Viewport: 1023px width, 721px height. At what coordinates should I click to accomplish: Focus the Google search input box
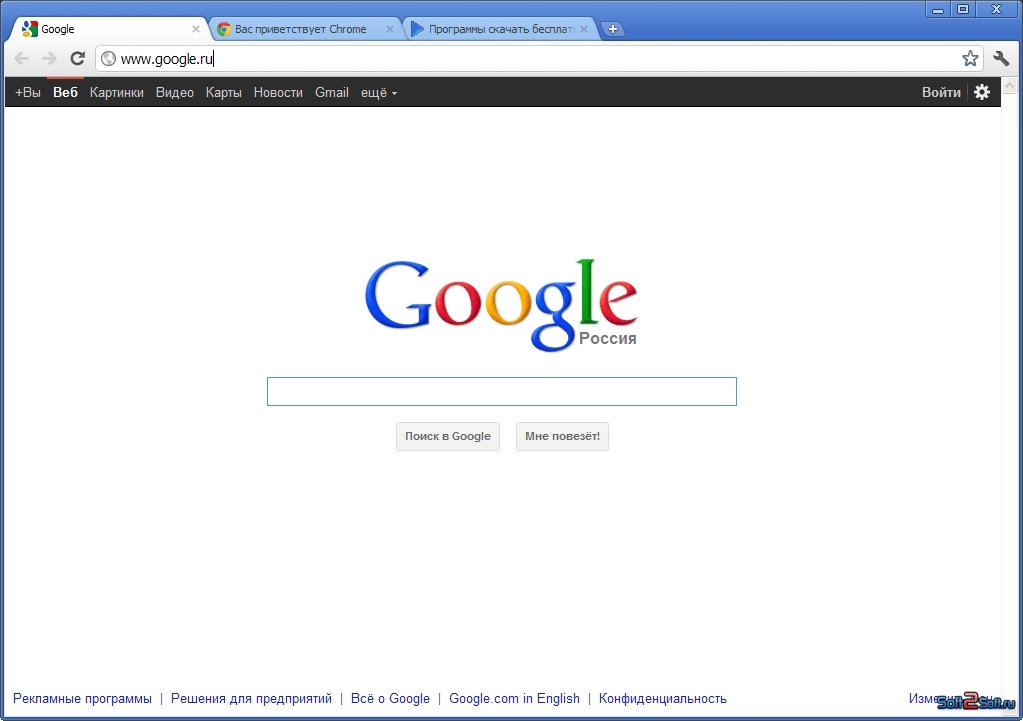click(x=502, y=391)
